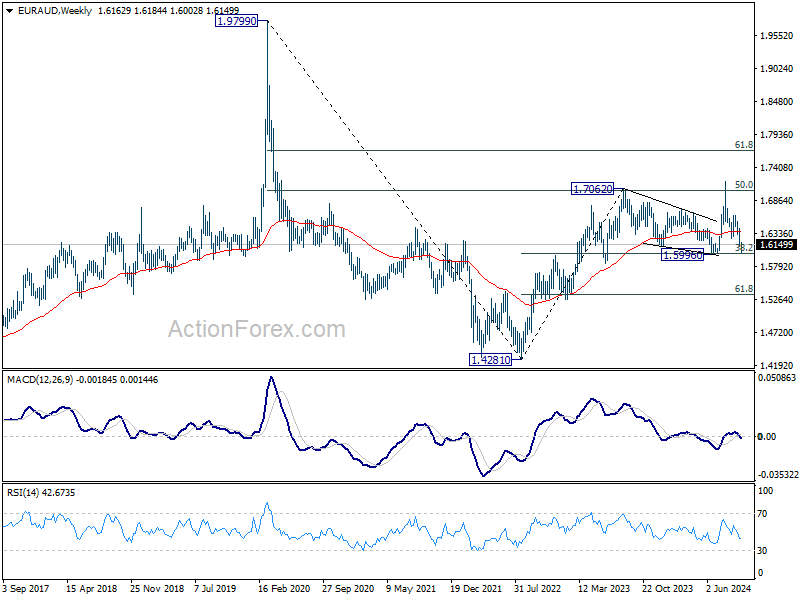
Task: Click the MACD 0.050863 scale value
Action: (777, 378)
